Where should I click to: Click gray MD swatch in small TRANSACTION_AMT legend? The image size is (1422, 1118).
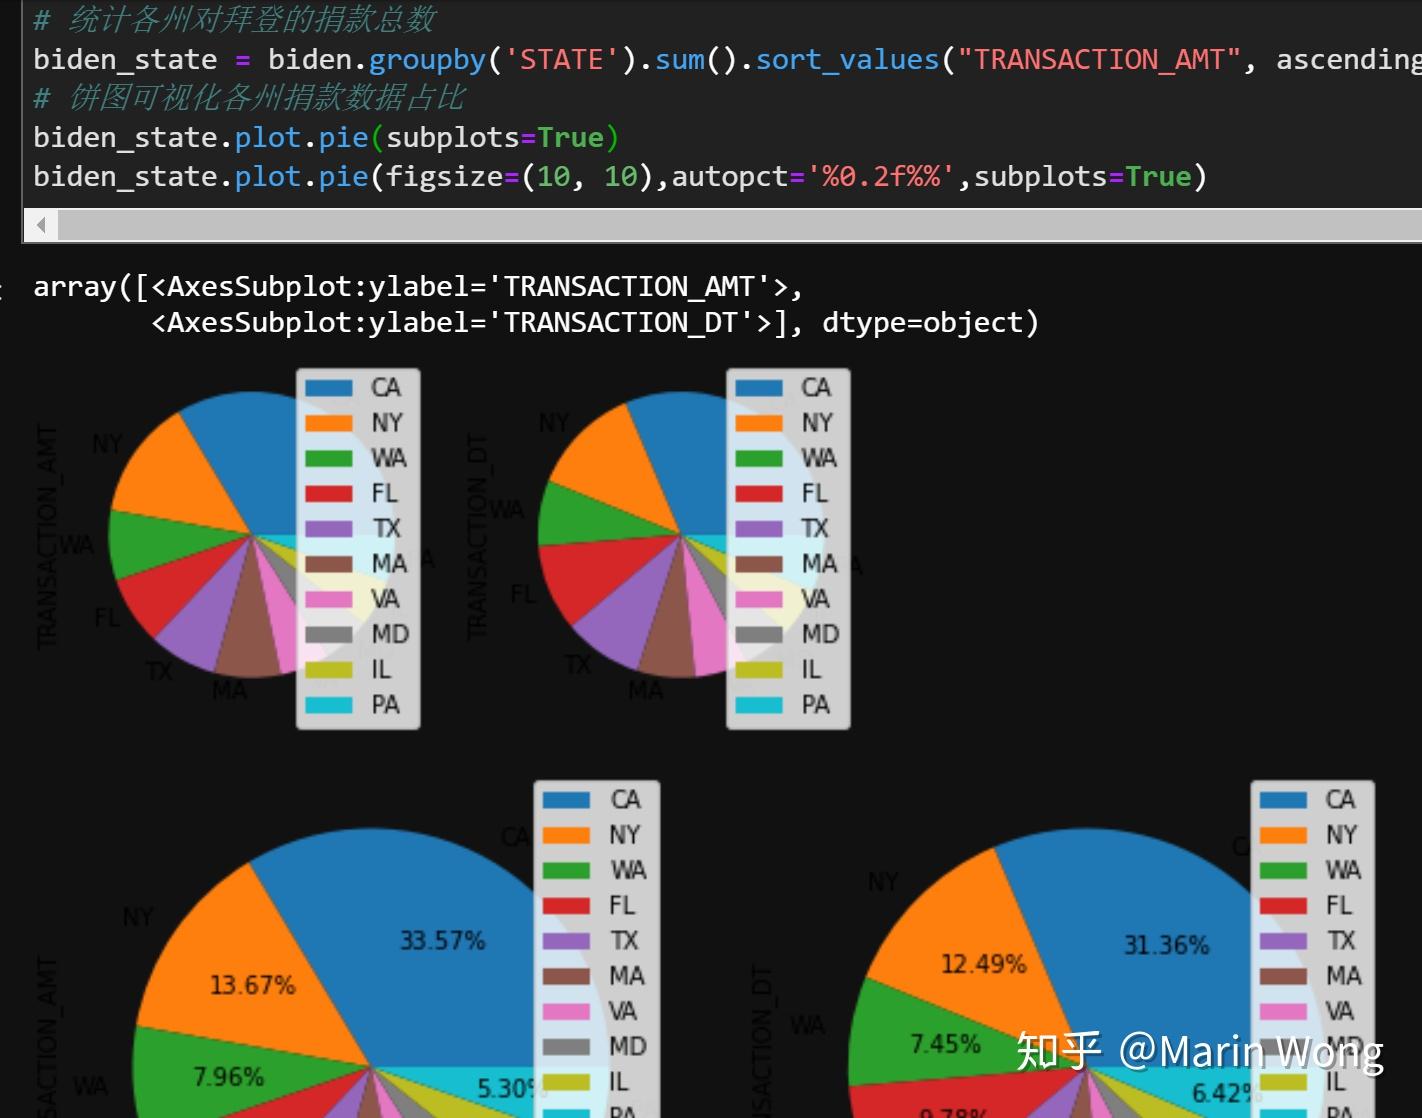[x=329, y=634]
